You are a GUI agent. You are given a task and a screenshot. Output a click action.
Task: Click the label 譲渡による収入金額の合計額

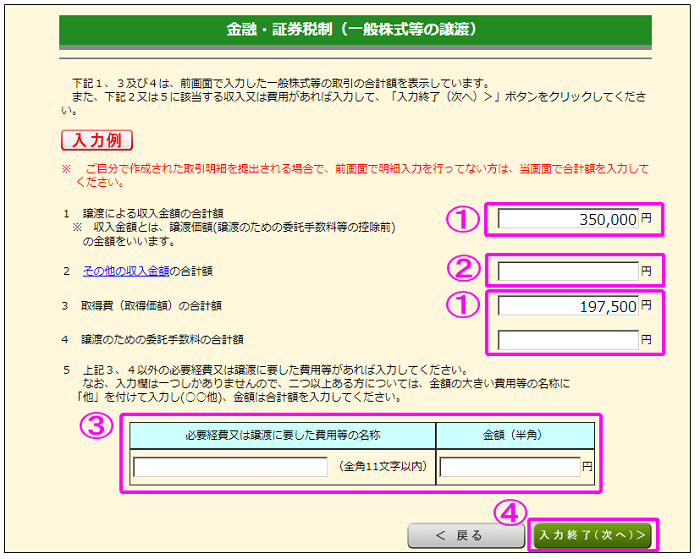pos(153,213)
